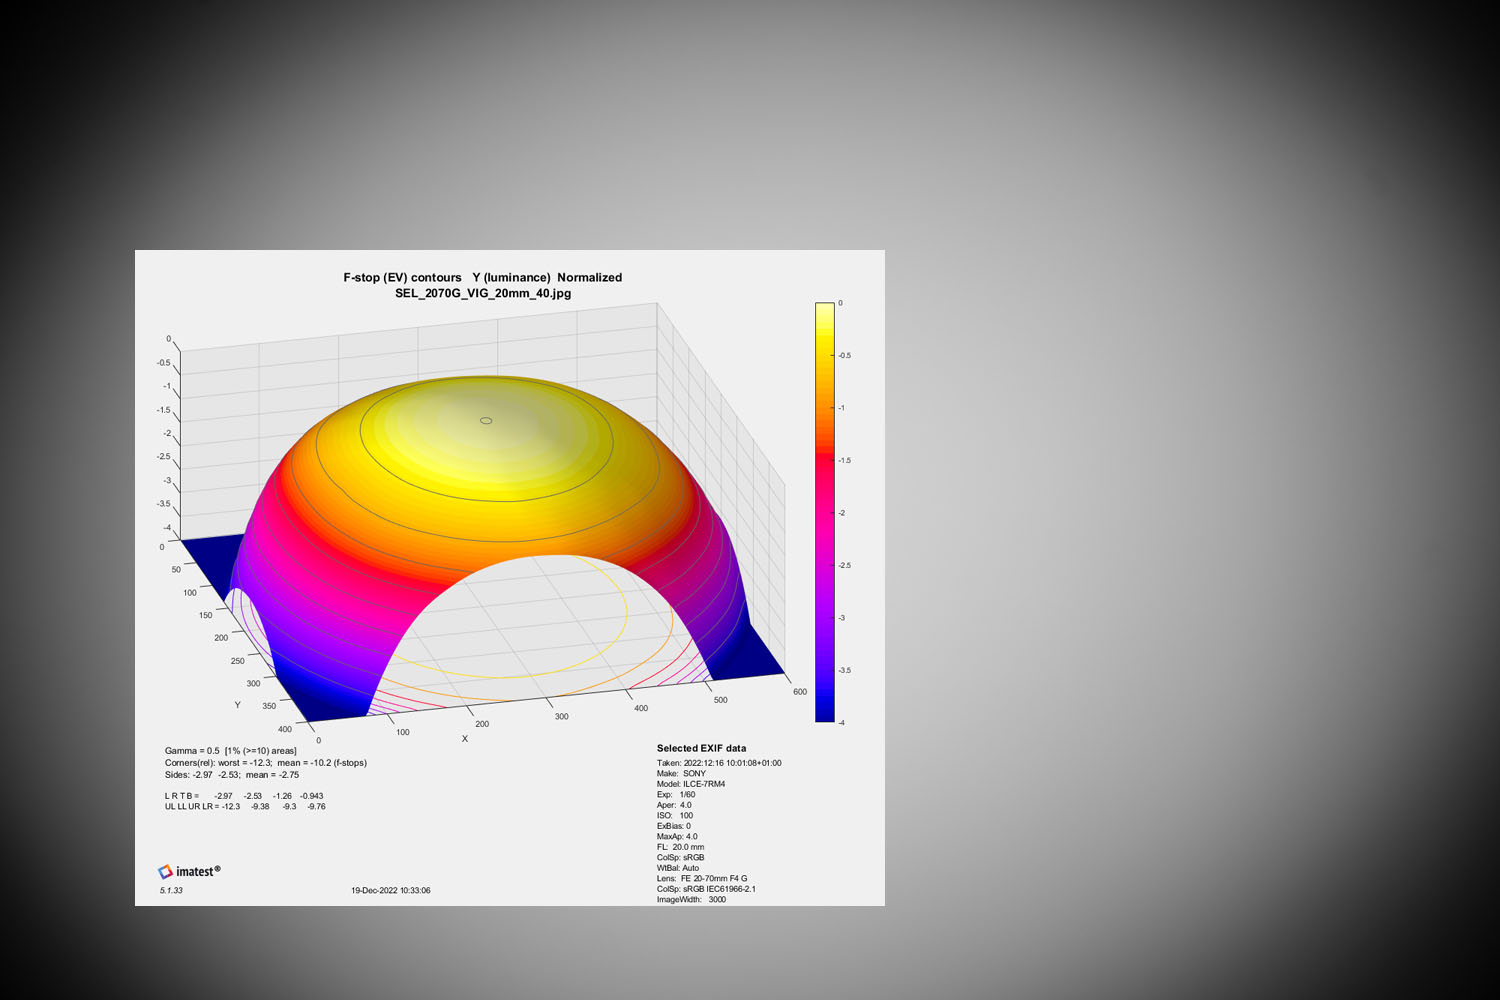Click the 'Selected EXIF data' heading
The width and height of the screenshot is (1500, 1000).
[701, 748]
